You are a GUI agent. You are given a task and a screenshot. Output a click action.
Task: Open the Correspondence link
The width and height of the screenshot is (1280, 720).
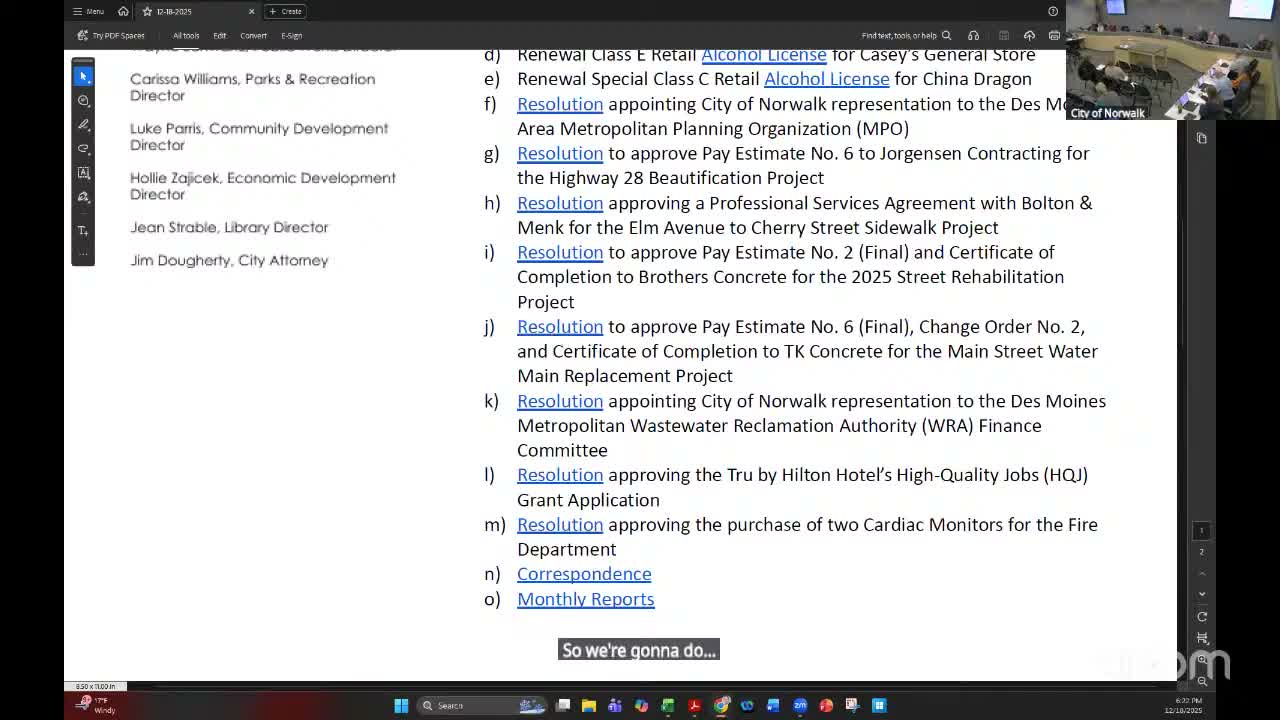tap(584, 574)
